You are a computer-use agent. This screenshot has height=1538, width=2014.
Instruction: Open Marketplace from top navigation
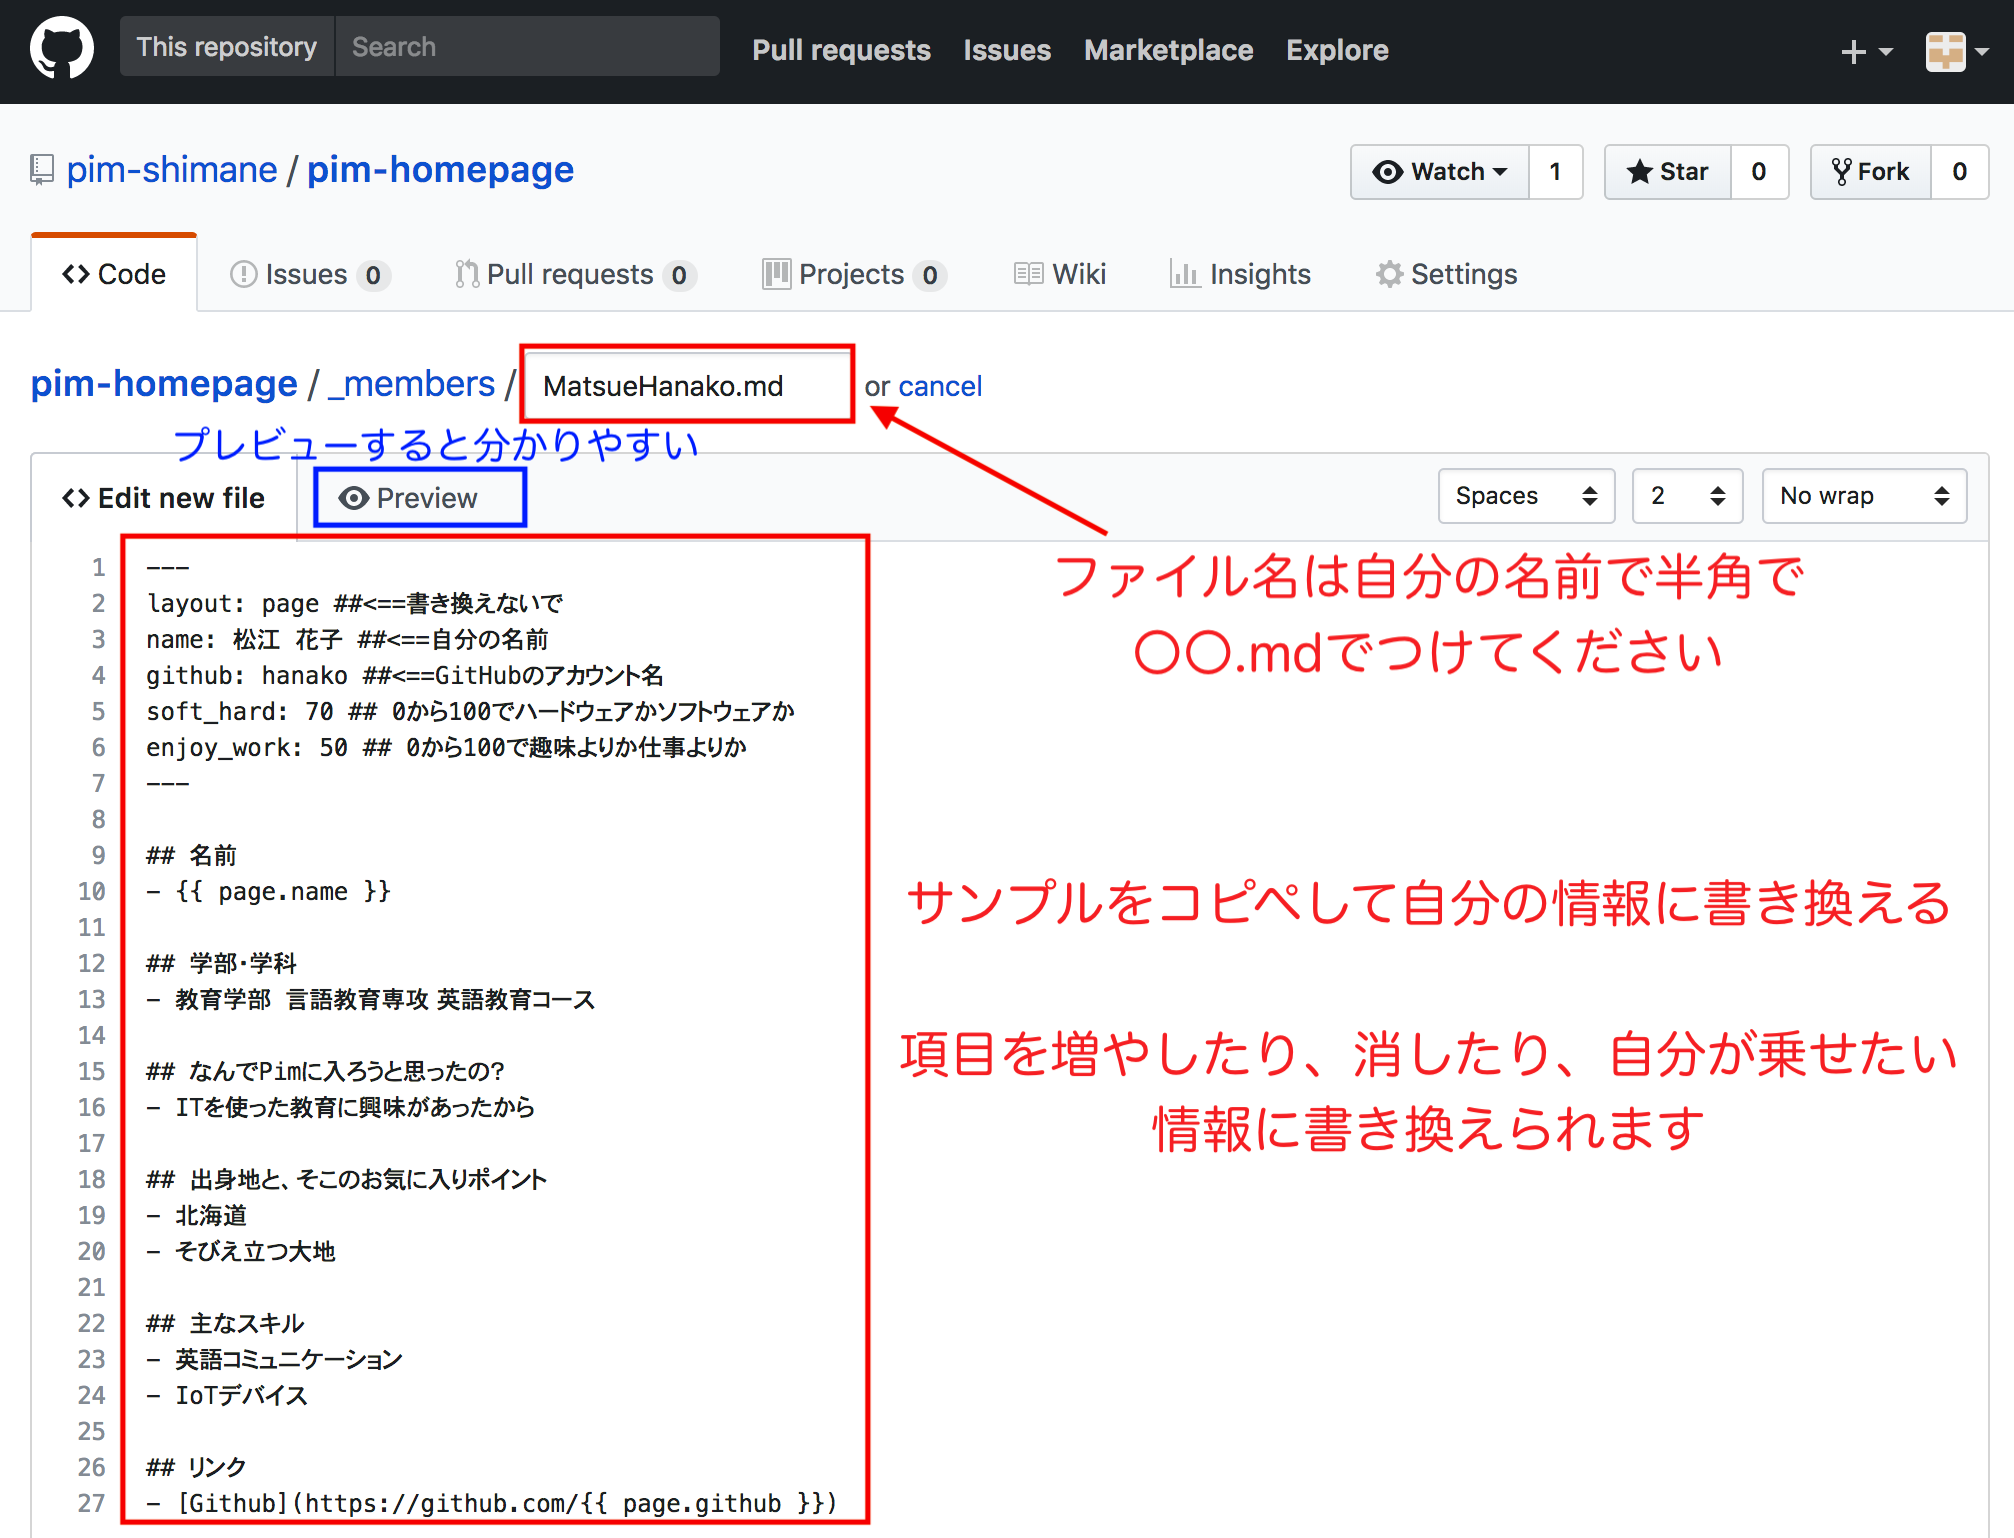coord(1169,48)
